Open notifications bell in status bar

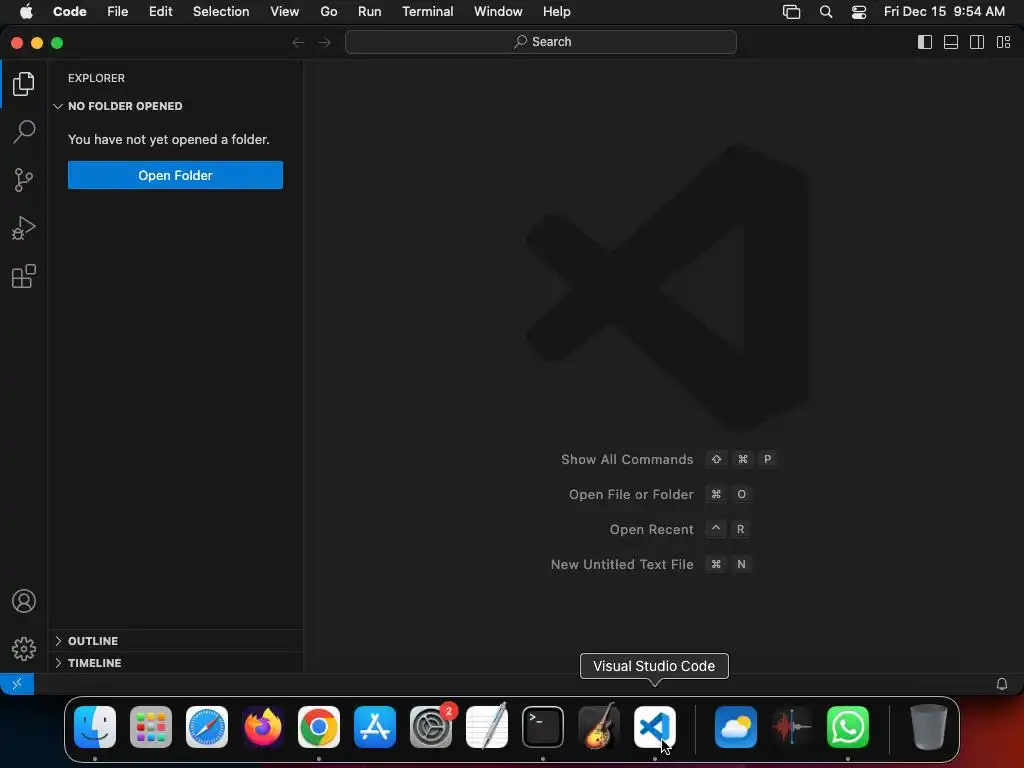pos(1002,684)
